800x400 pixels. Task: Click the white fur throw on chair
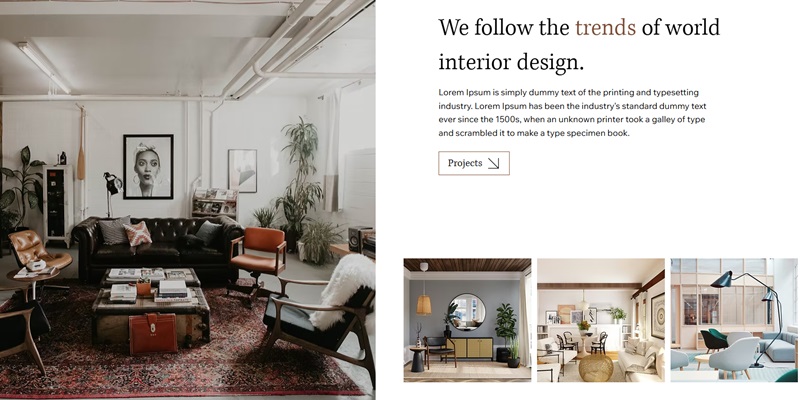[341, 290]
